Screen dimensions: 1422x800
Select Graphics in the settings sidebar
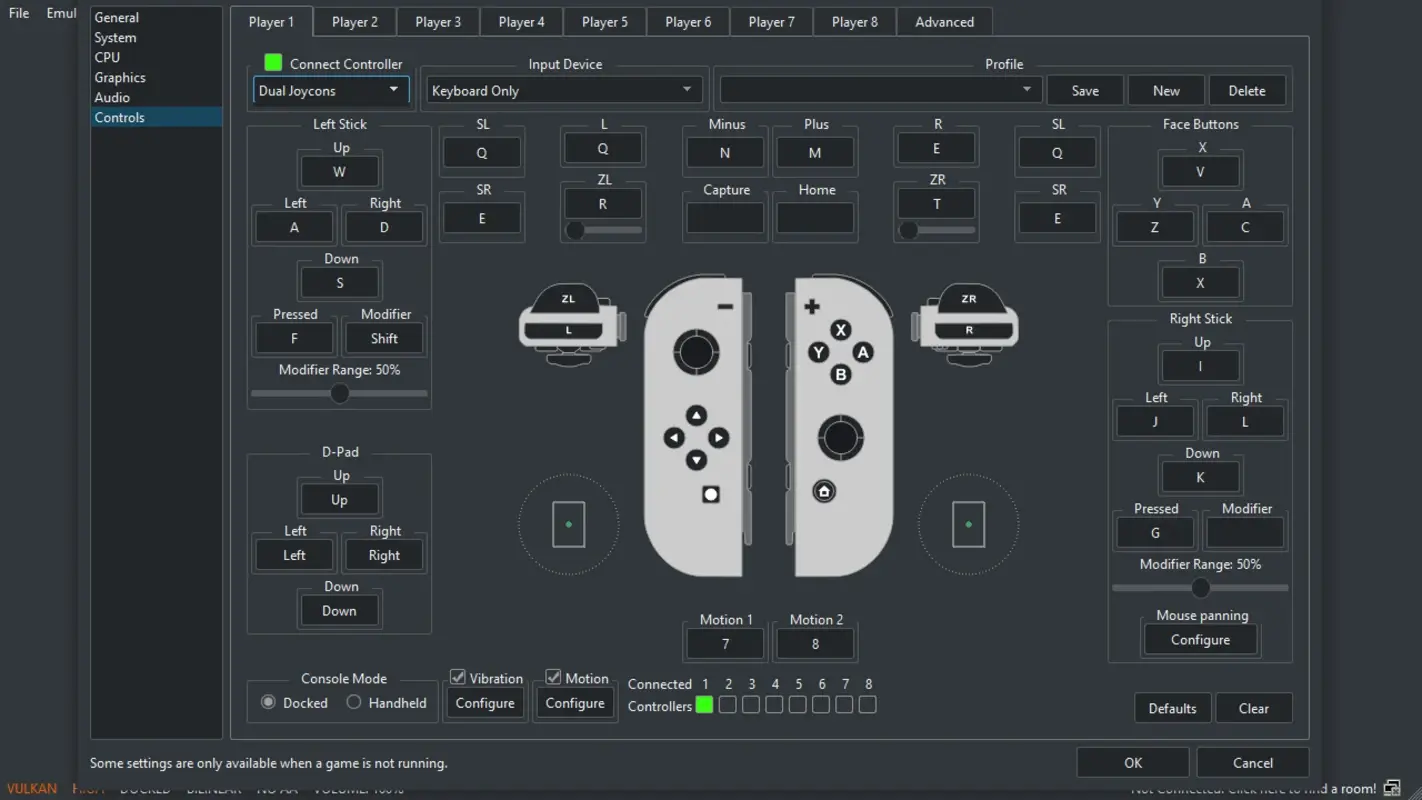[x=119, y=77]
